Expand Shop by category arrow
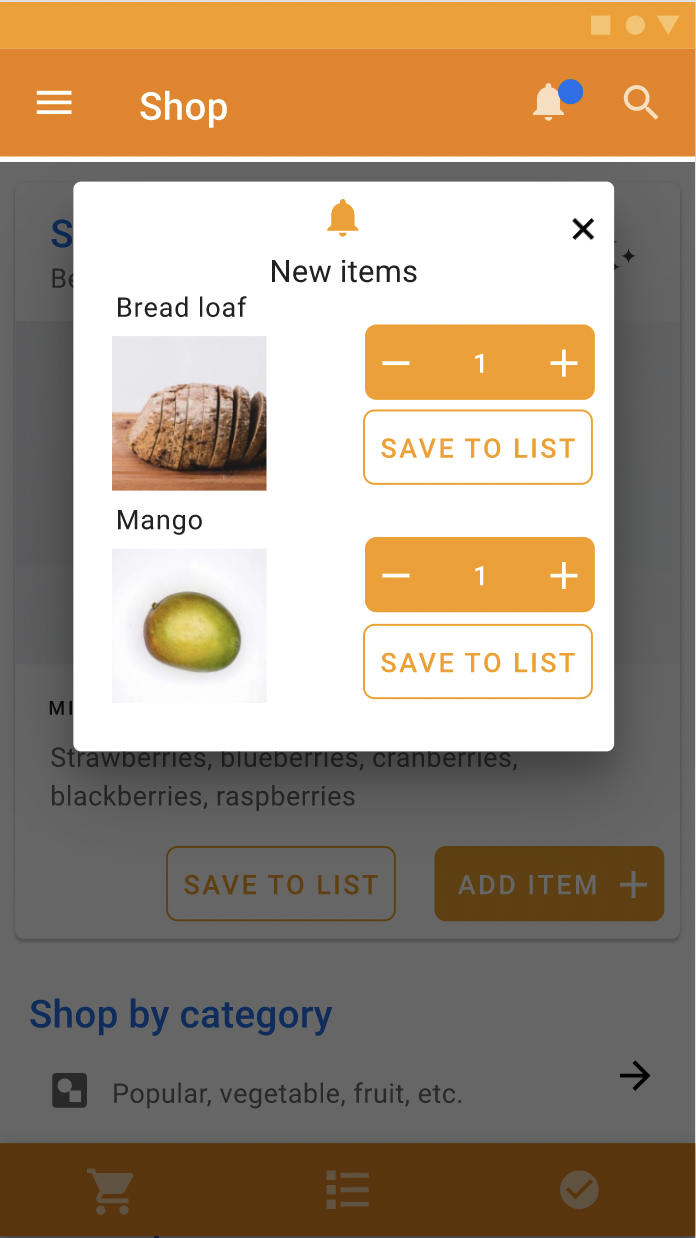This screenshot has height=1238, width=696. (634, 1076)
